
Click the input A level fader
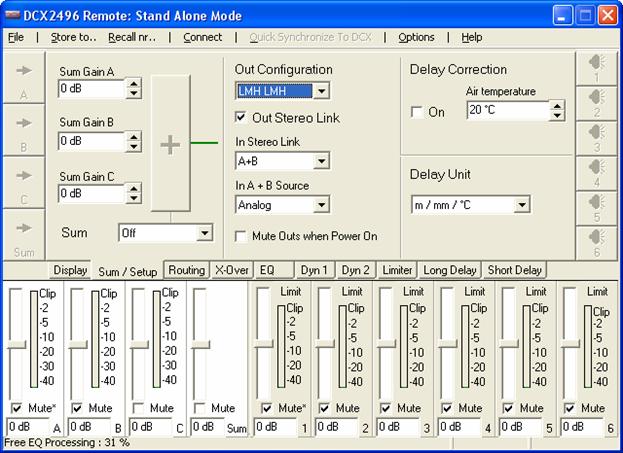(x=15, y=341)
